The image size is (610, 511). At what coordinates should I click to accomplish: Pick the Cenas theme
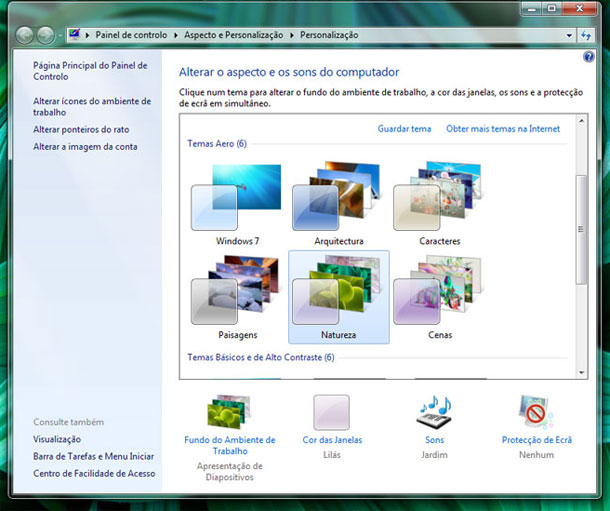439,290
